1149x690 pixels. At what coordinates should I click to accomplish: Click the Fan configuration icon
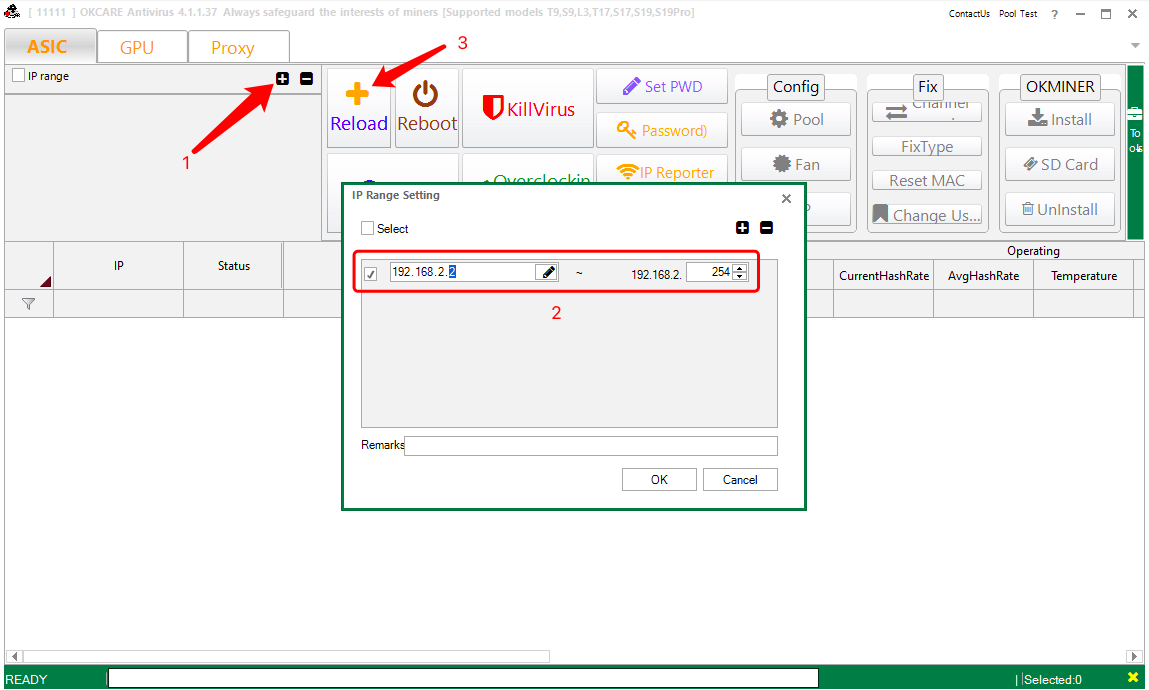(x=779, y=163)
